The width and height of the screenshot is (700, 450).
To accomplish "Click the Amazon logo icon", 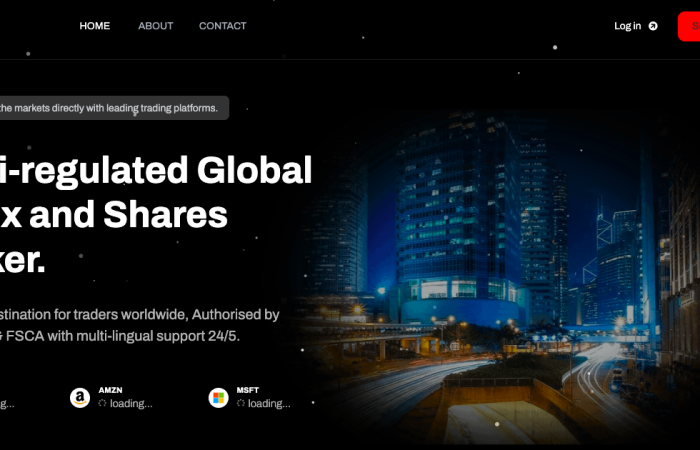I will pos(80,397).
